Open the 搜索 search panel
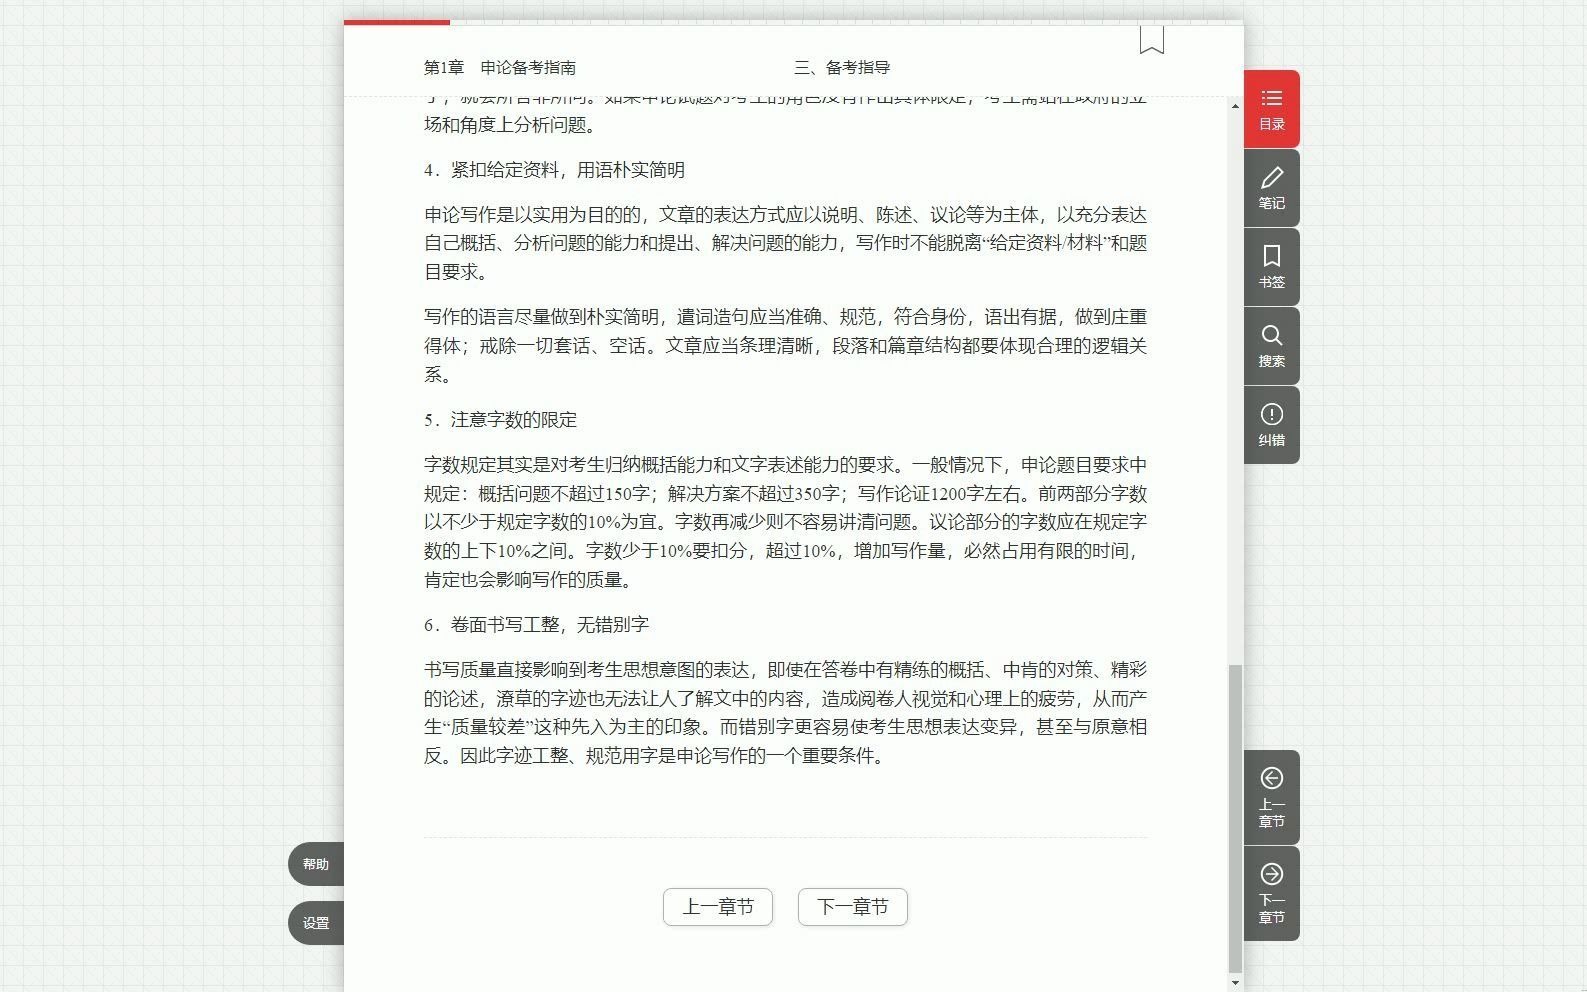Image resolution: width=1587 pixels, height=992 pixels. click(x=1271, y=346)
